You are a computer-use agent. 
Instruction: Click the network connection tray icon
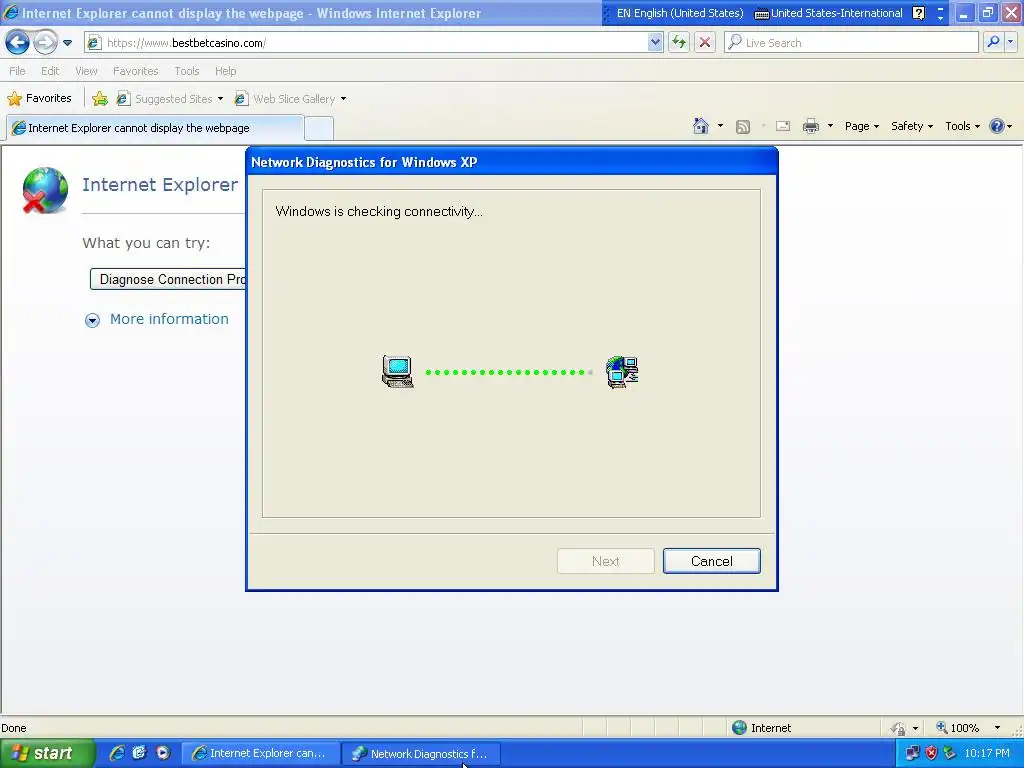point(912,754)
